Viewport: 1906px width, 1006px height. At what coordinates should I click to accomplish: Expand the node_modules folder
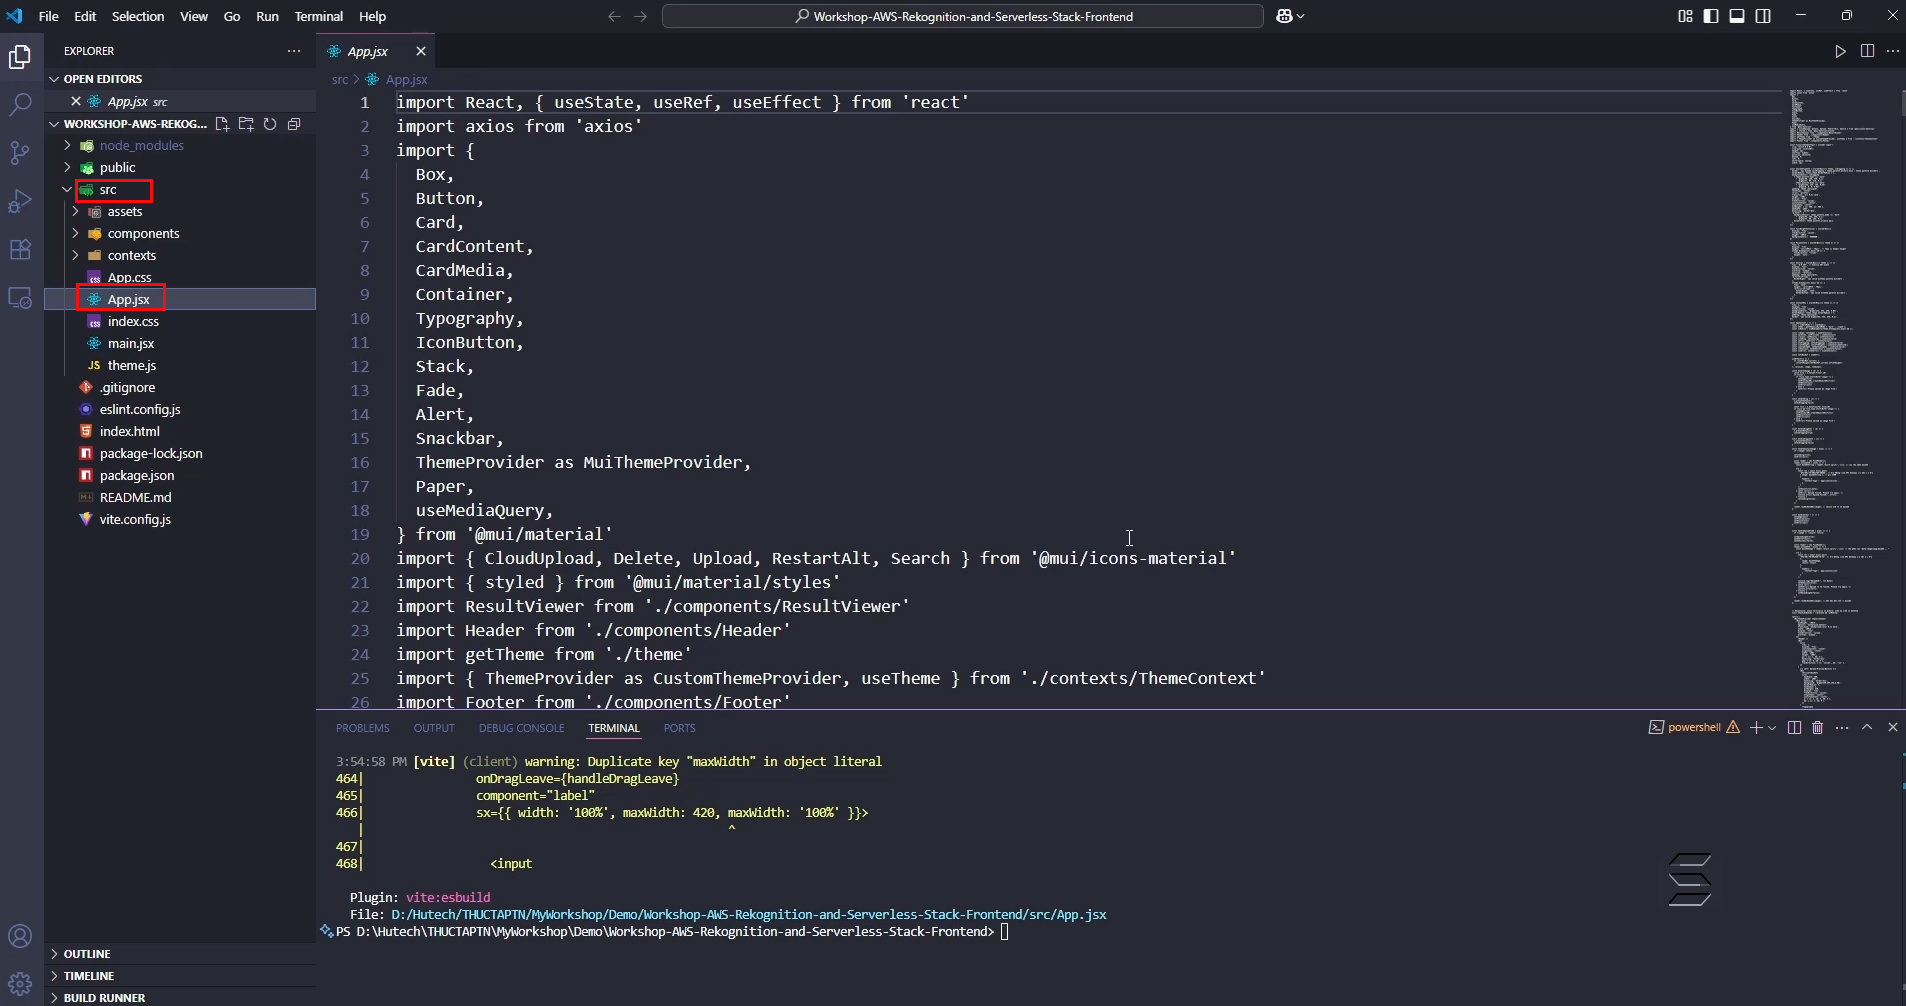pos(67,145)
